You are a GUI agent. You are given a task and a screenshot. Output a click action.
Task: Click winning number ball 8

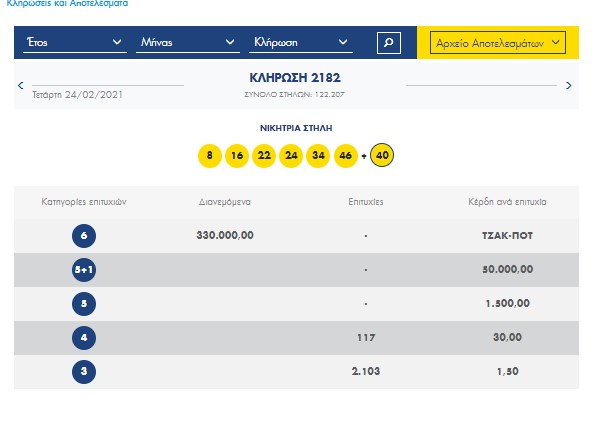tap(208, 156)
